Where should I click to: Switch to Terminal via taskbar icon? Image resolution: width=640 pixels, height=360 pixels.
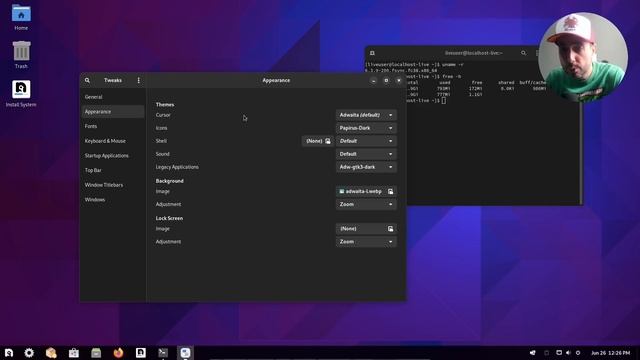[x=163, y=353]
